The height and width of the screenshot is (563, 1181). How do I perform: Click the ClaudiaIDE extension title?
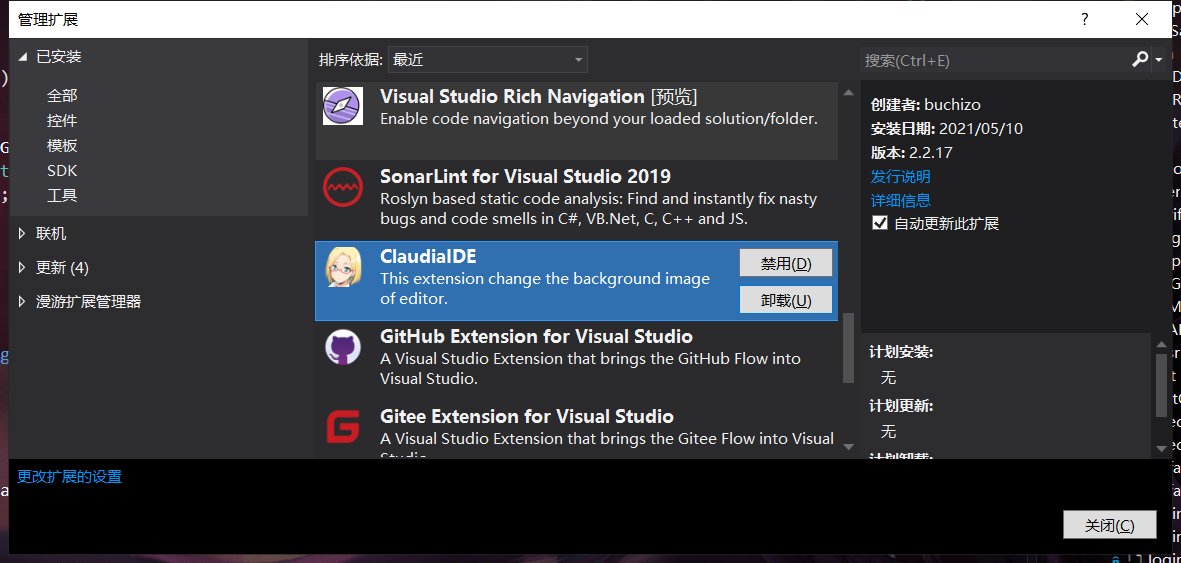point(428,256)
